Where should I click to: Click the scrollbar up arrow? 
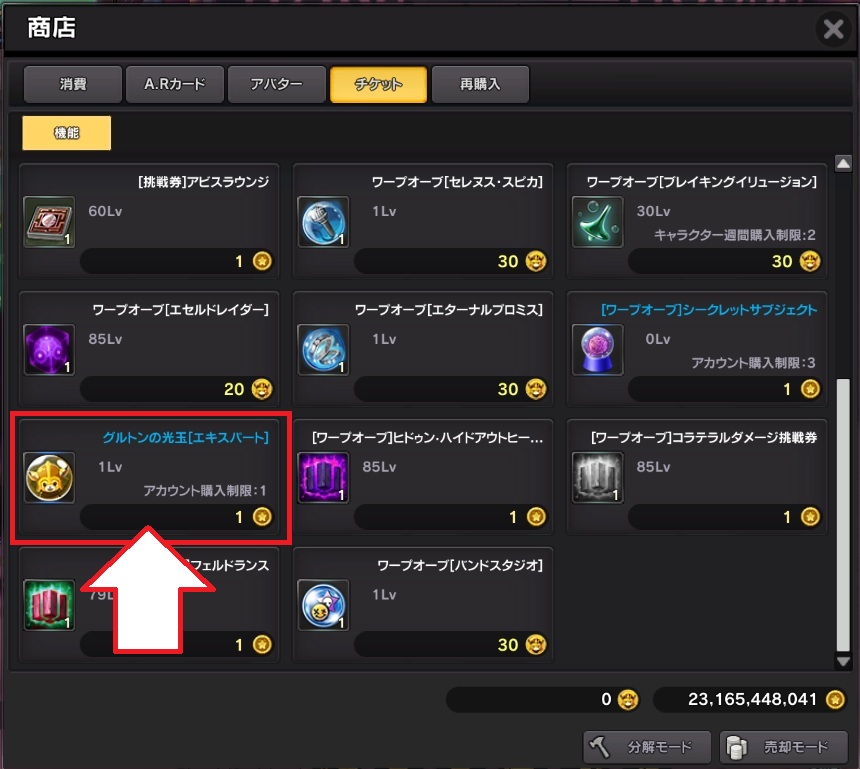coord(843,163)
